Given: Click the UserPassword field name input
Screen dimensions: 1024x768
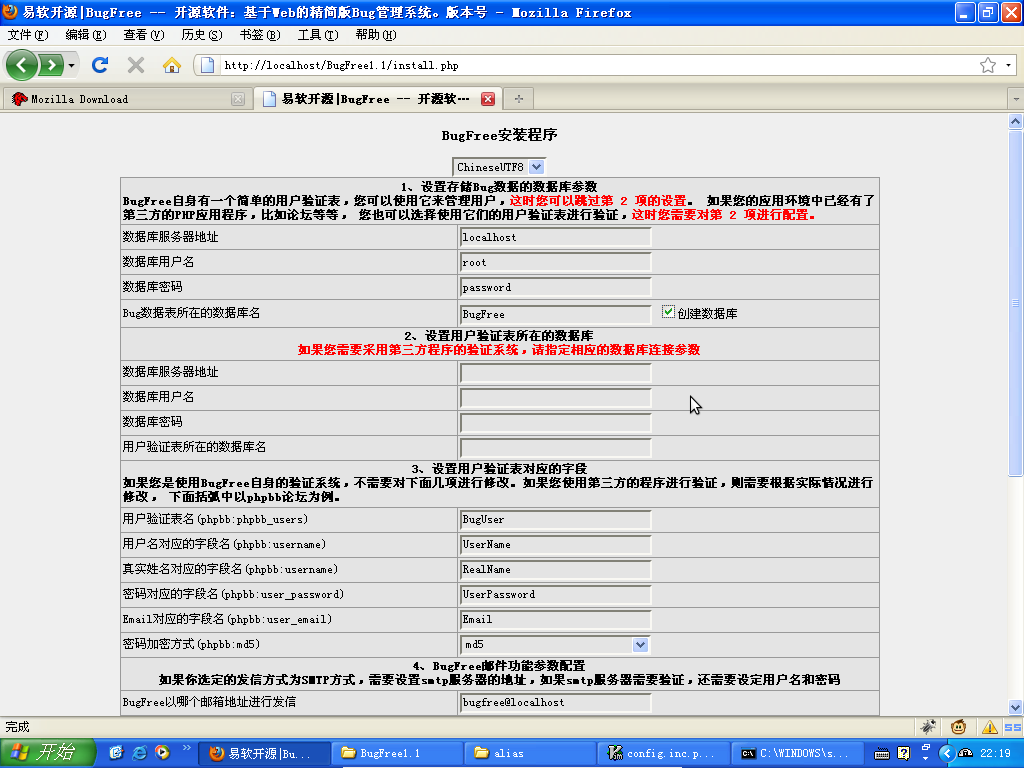Looking at the screenshot, I should pos(555,594).
